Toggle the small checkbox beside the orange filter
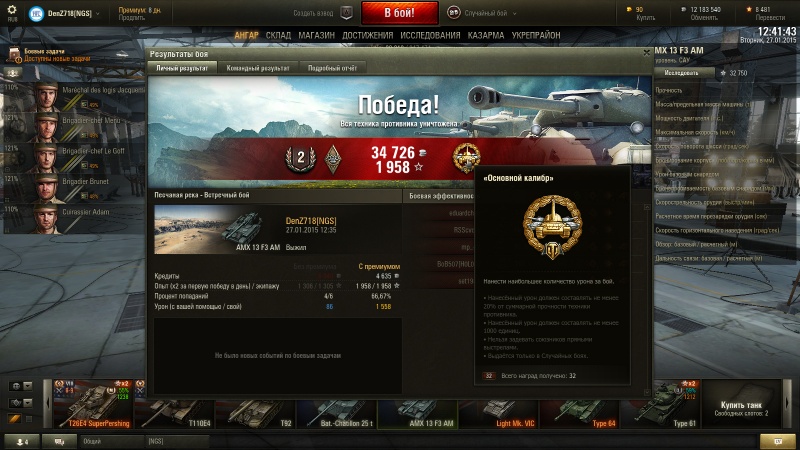800x450 pixels. click(x=29, y=419)
